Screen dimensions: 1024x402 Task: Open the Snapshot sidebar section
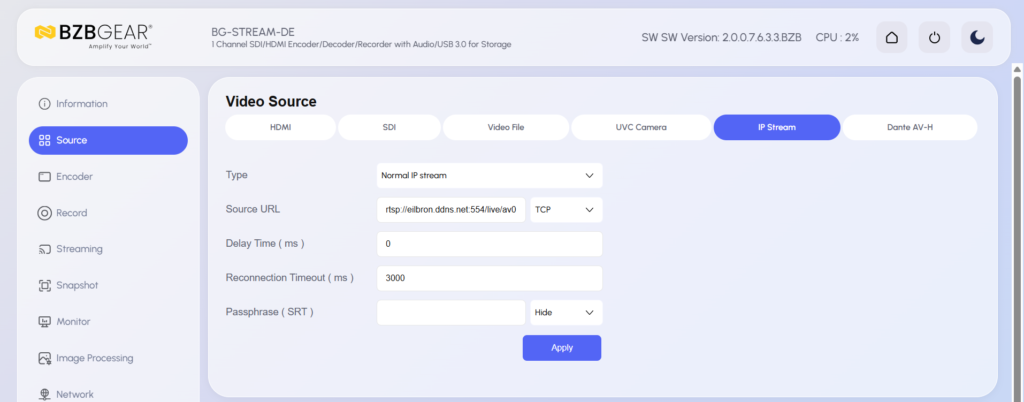[x=77, y=285]
